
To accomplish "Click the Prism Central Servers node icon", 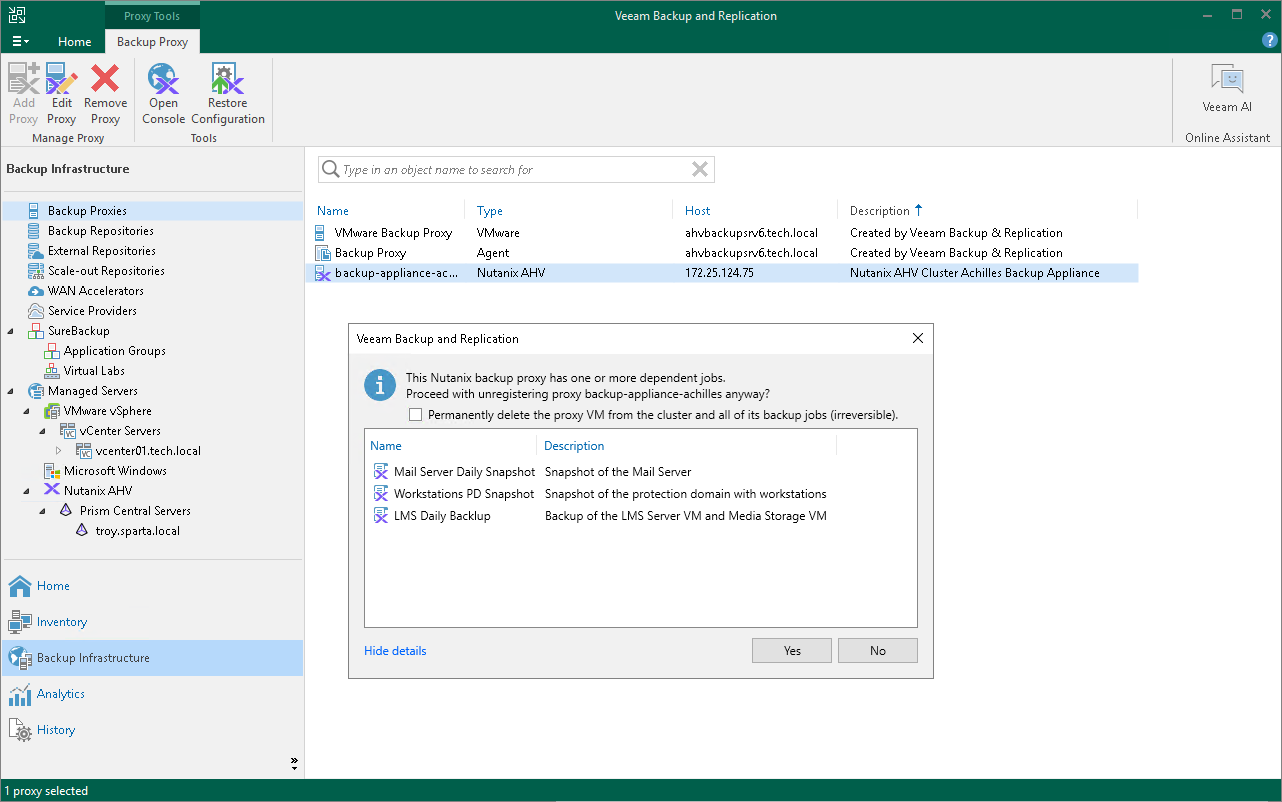I will (66, 511).
